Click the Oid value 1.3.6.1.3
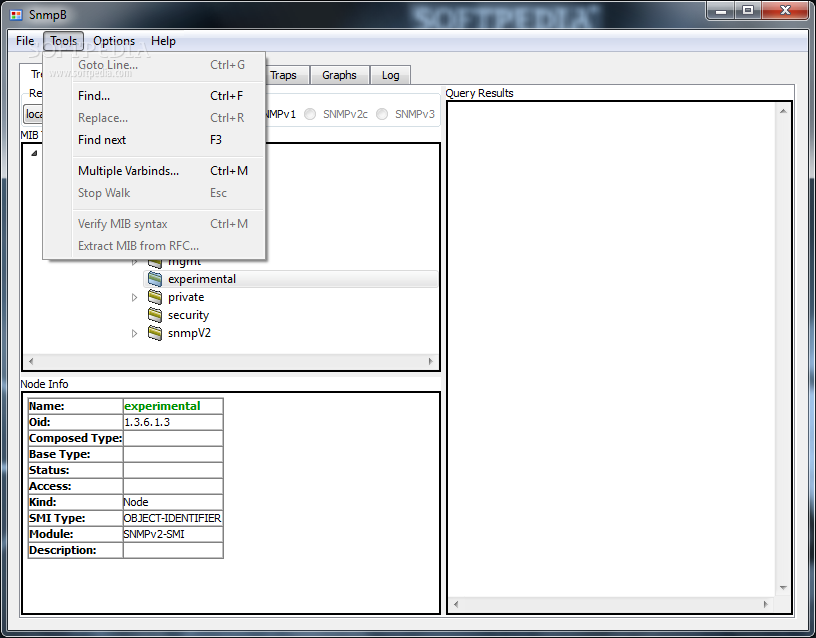The height and width of the screenshot is (638, 816). point(147,422)
